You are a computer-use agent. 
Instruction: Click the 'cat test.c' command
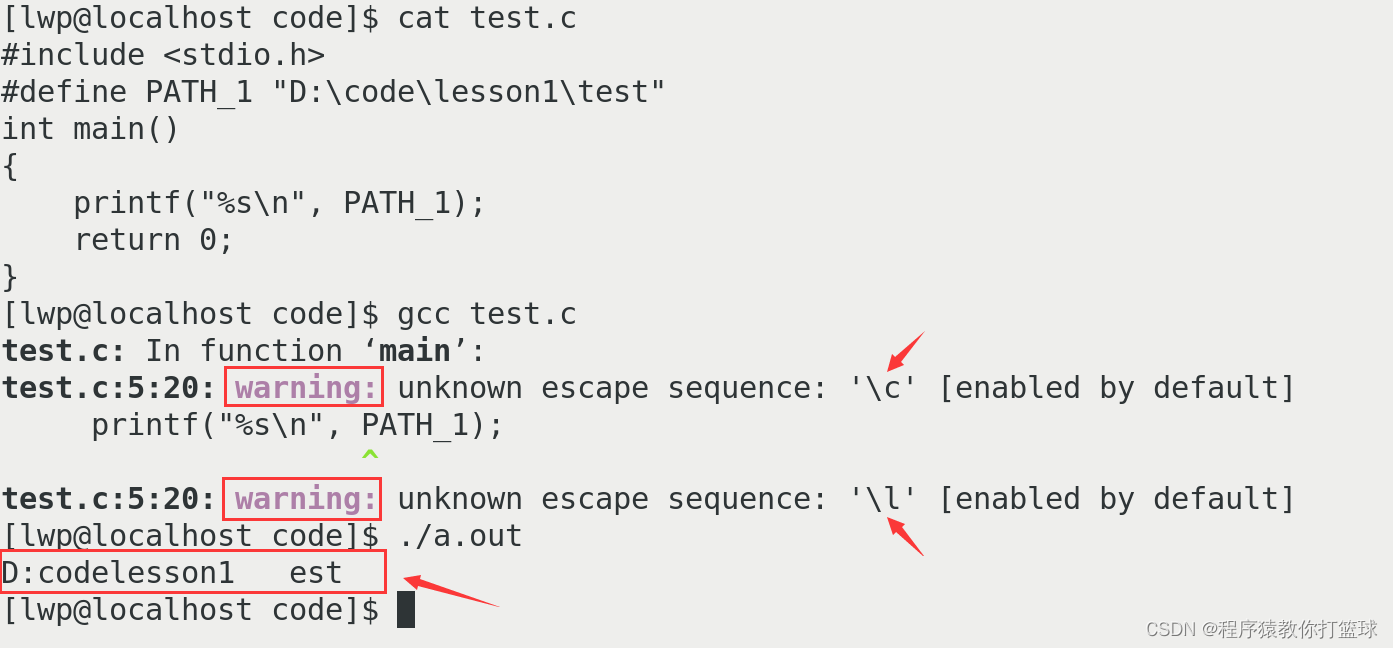coord(487,18)
